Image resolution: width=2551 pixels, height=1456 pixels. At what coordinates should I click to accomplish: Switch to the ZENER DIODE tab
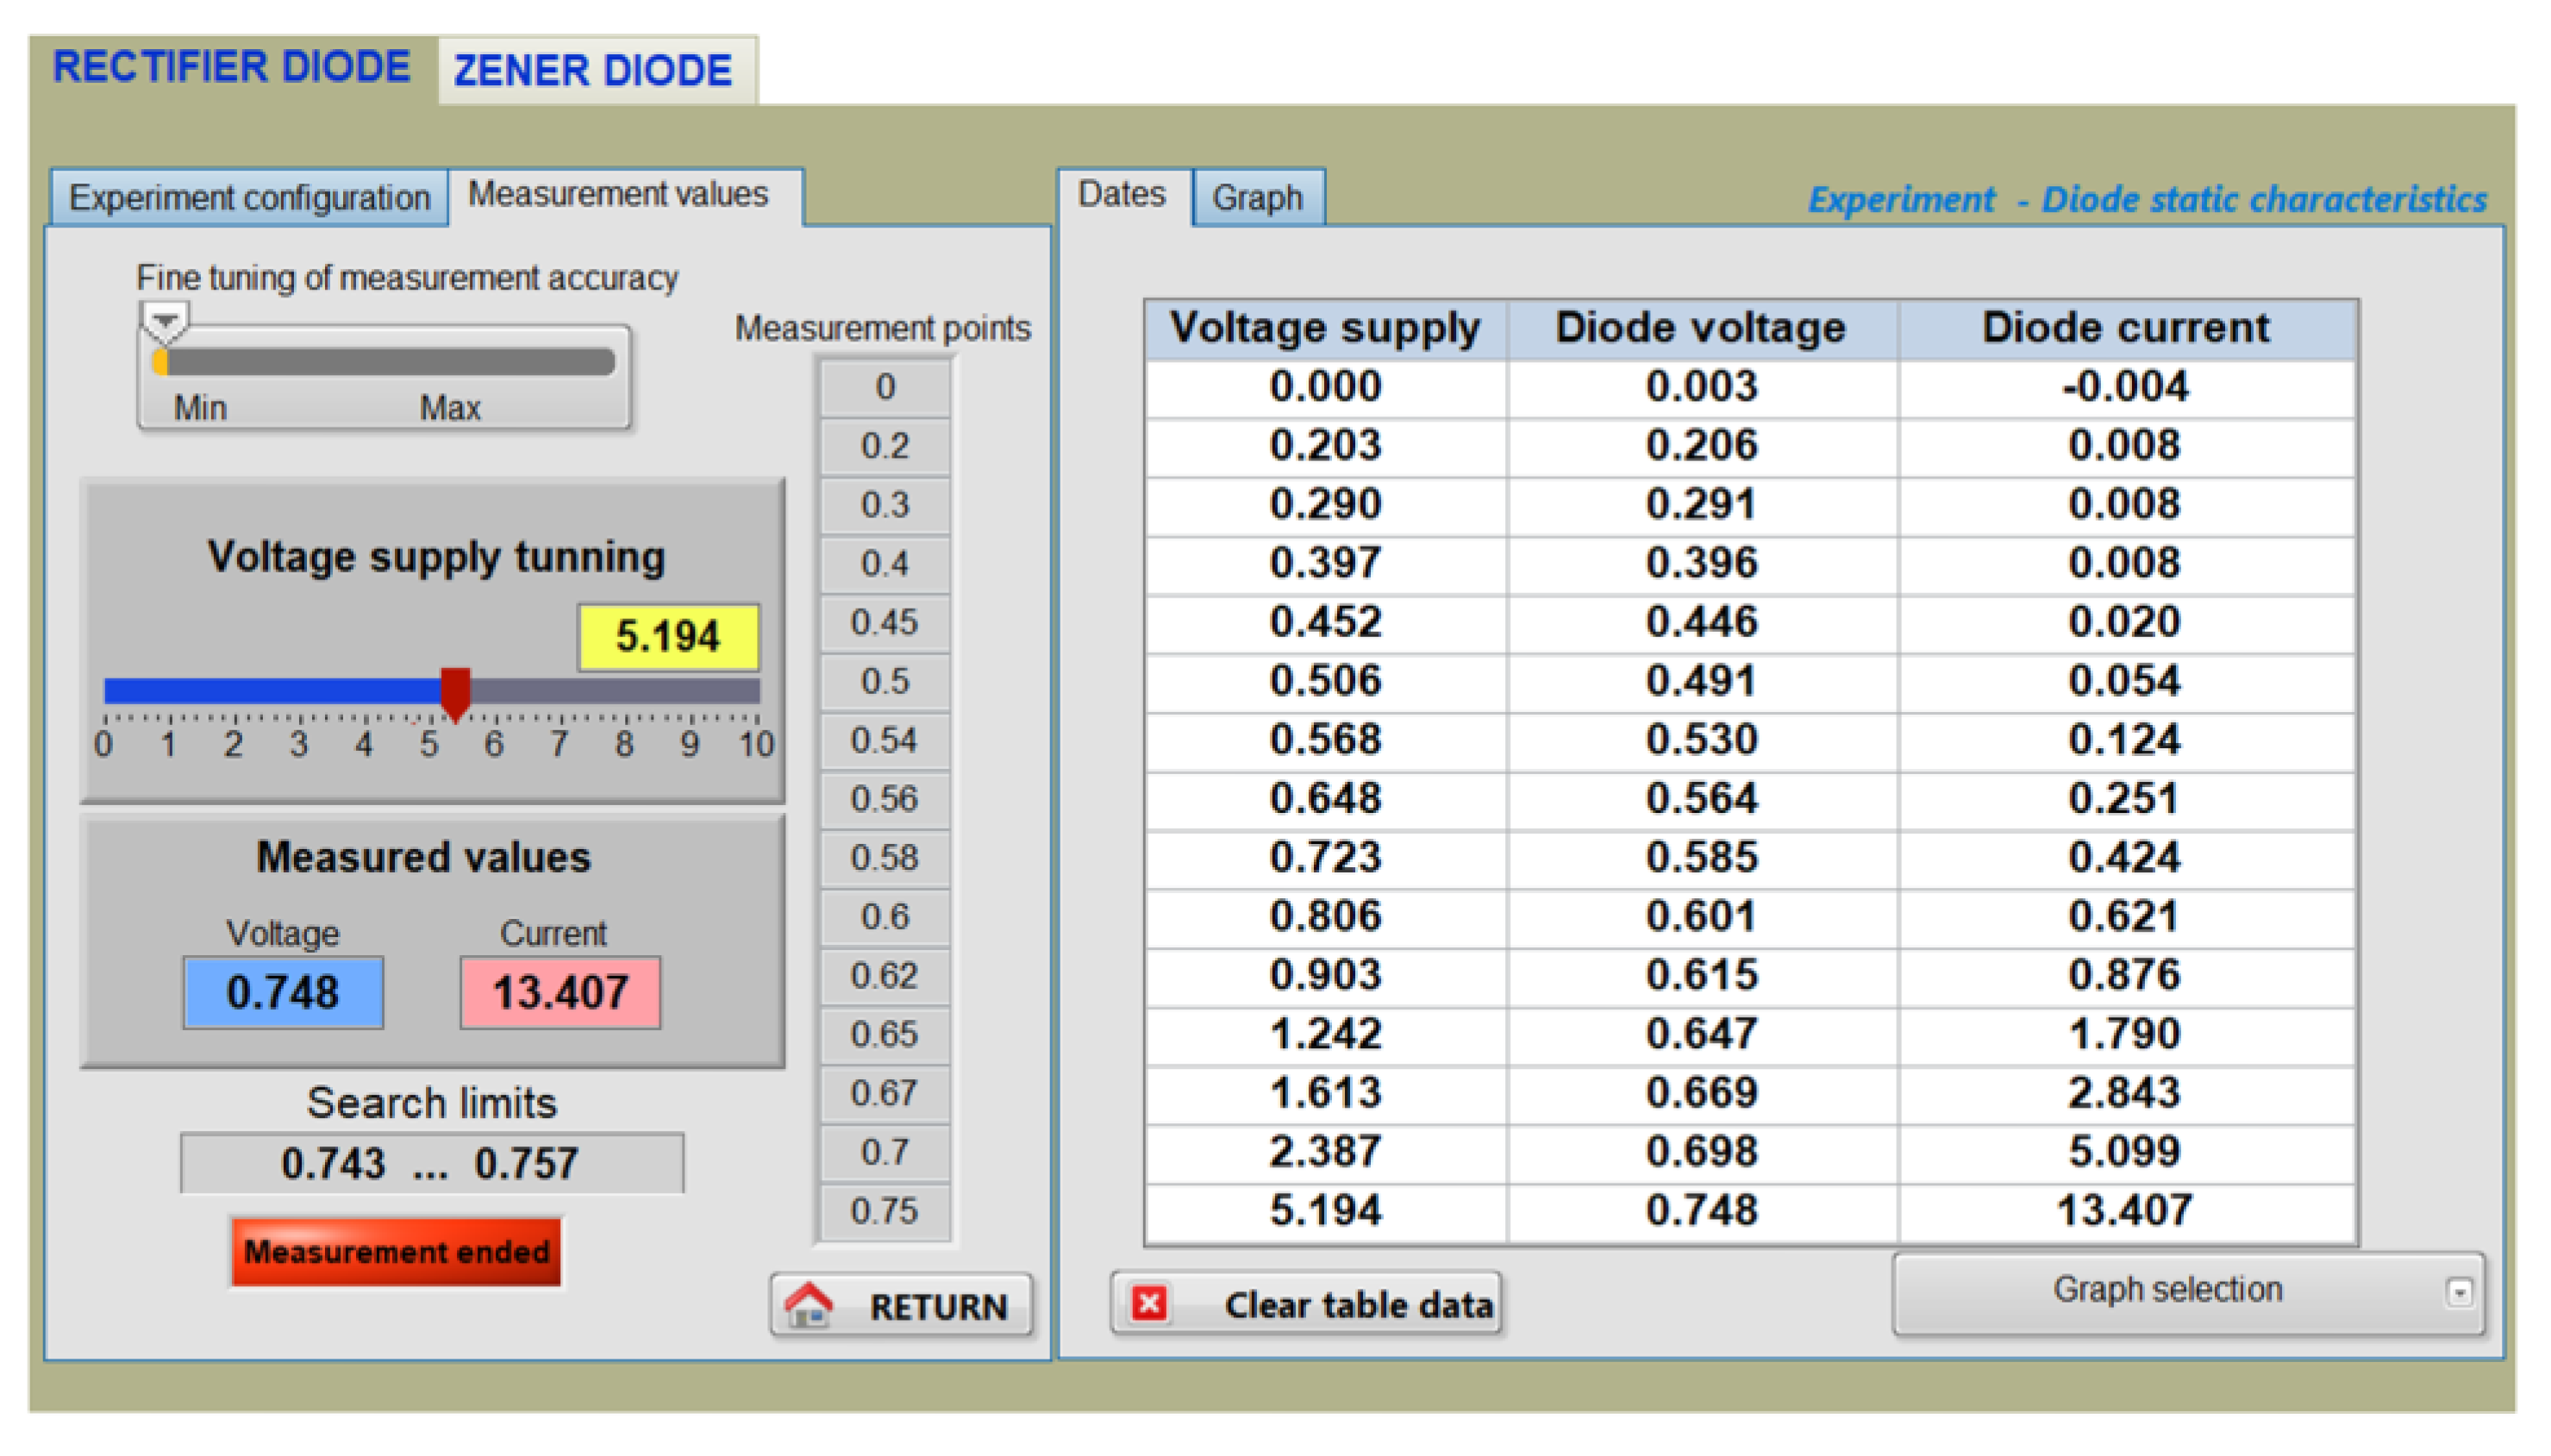point(593,71)
